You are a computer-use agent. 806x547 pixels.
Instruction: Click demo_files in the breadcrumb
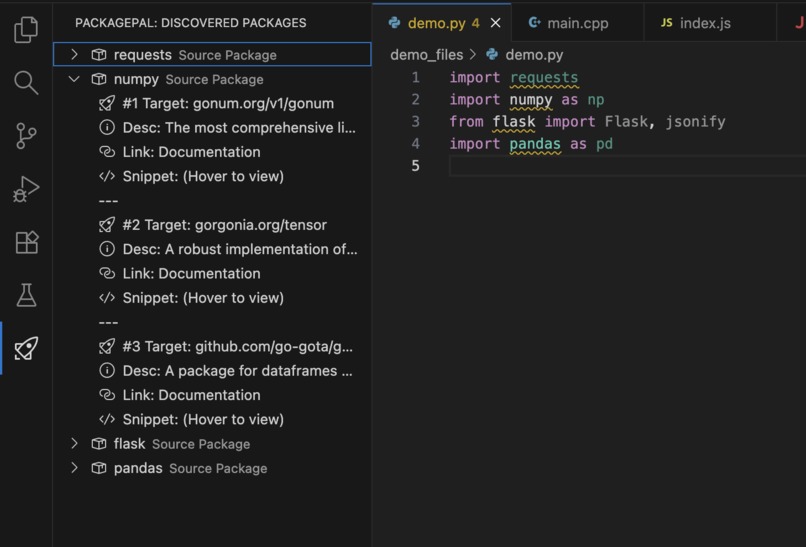coord(427,54)
